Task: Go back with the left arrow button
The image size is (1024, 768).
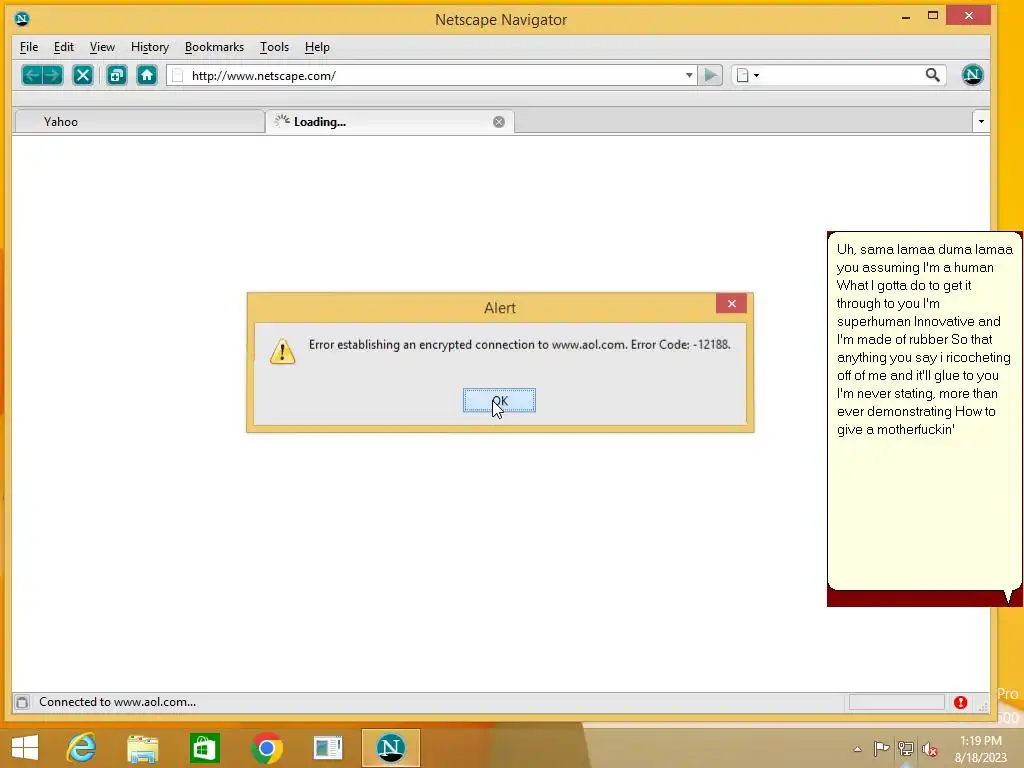Action: click(31, 75)
